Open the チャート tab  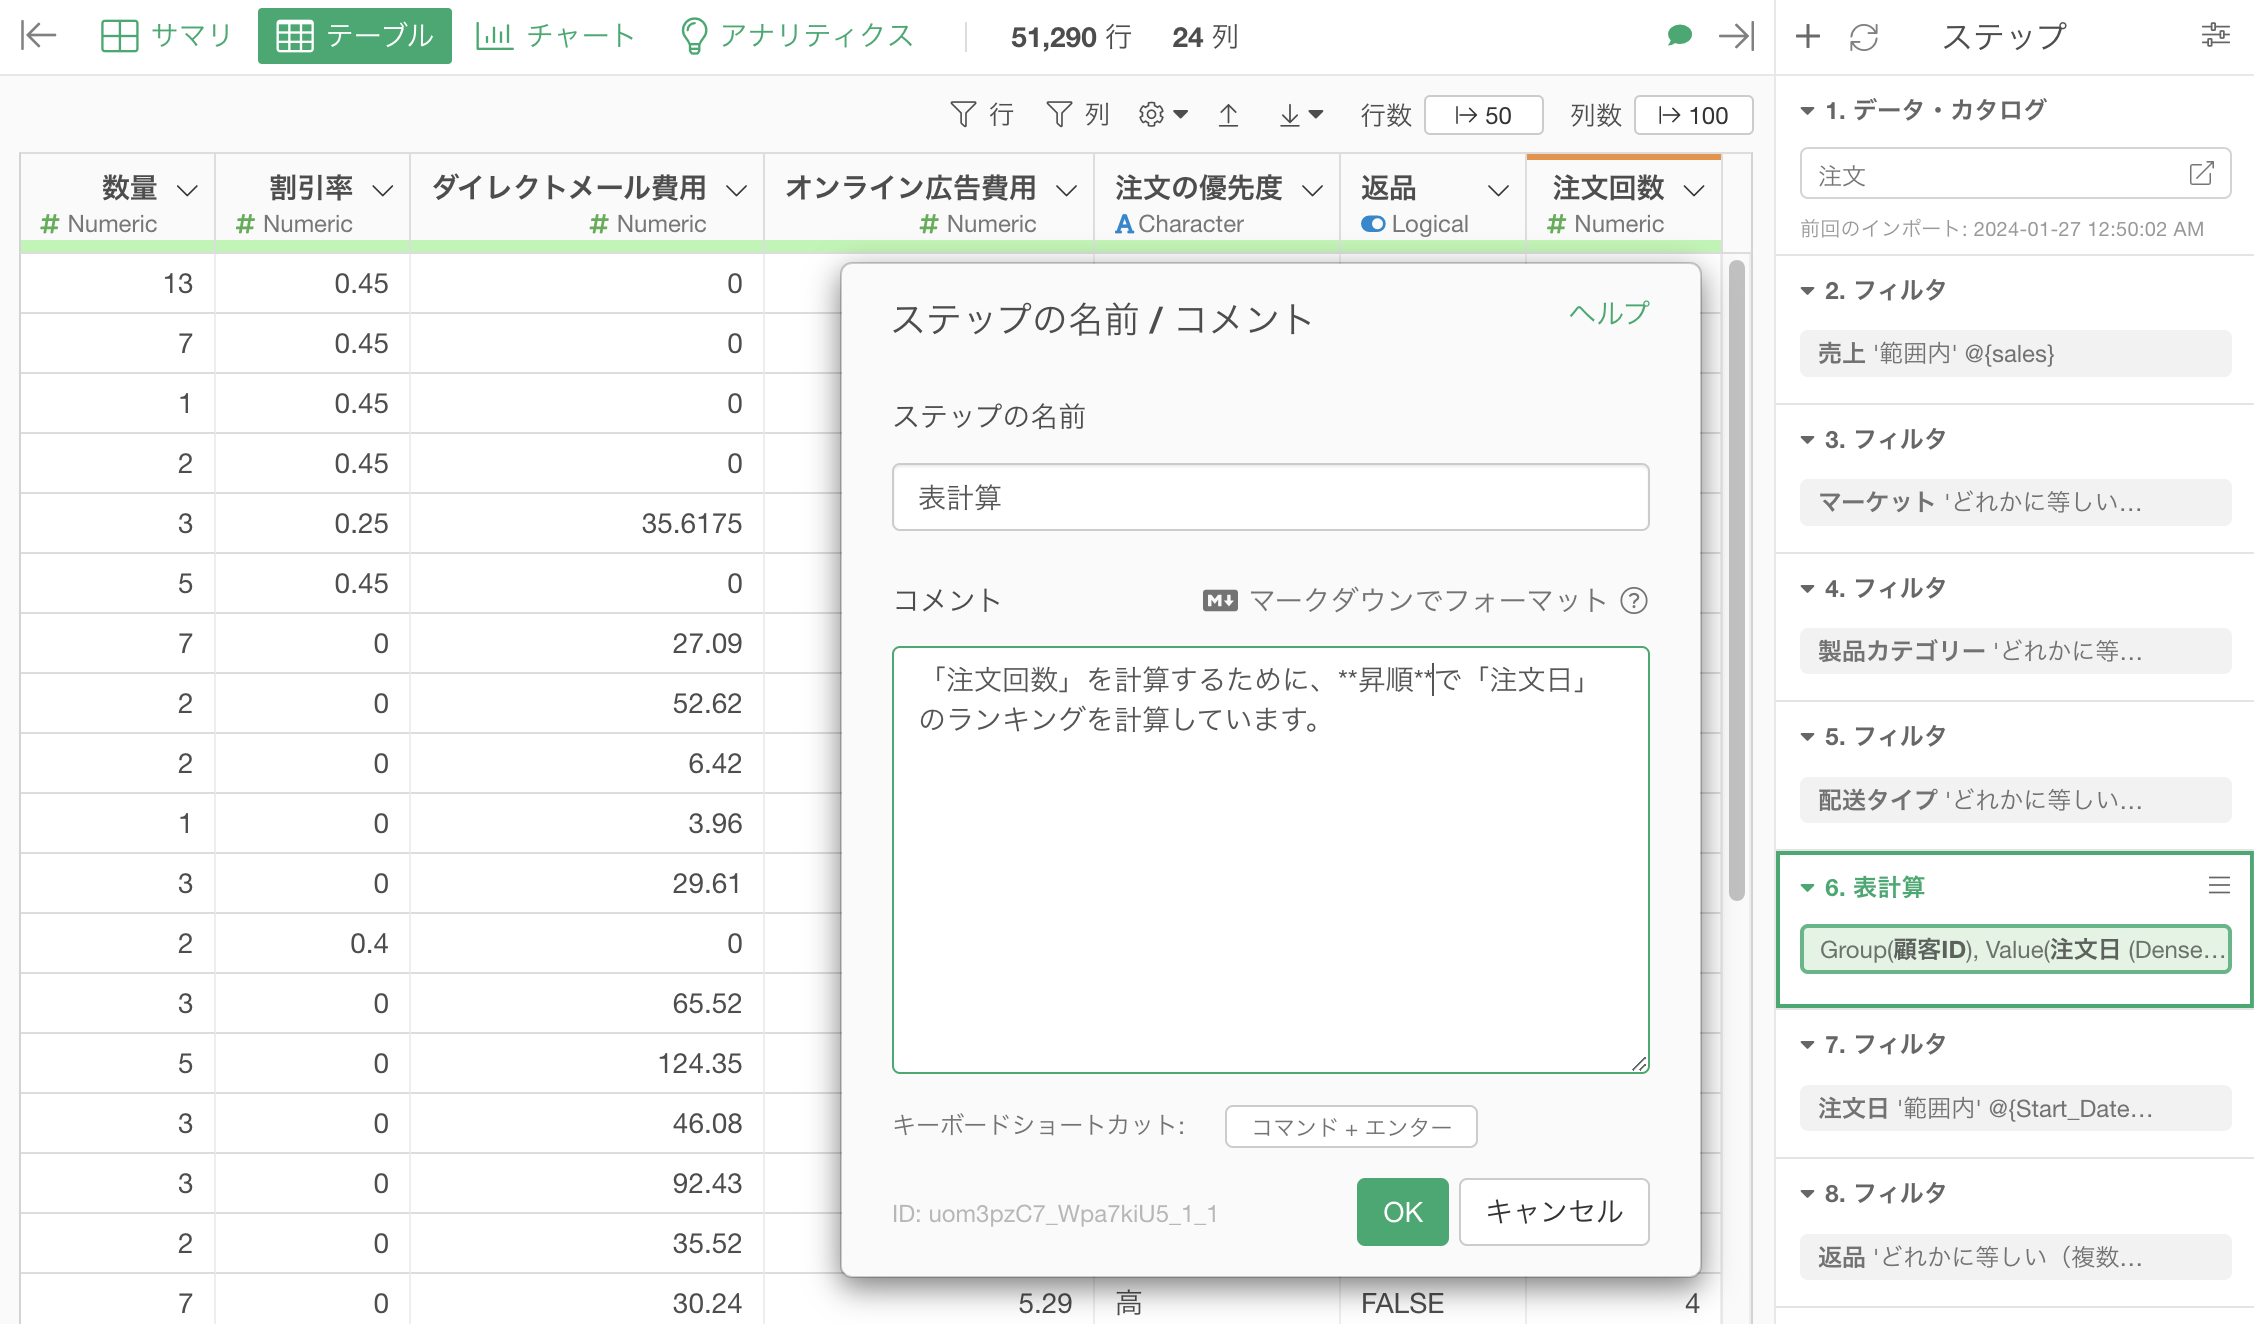click(556, 36)
